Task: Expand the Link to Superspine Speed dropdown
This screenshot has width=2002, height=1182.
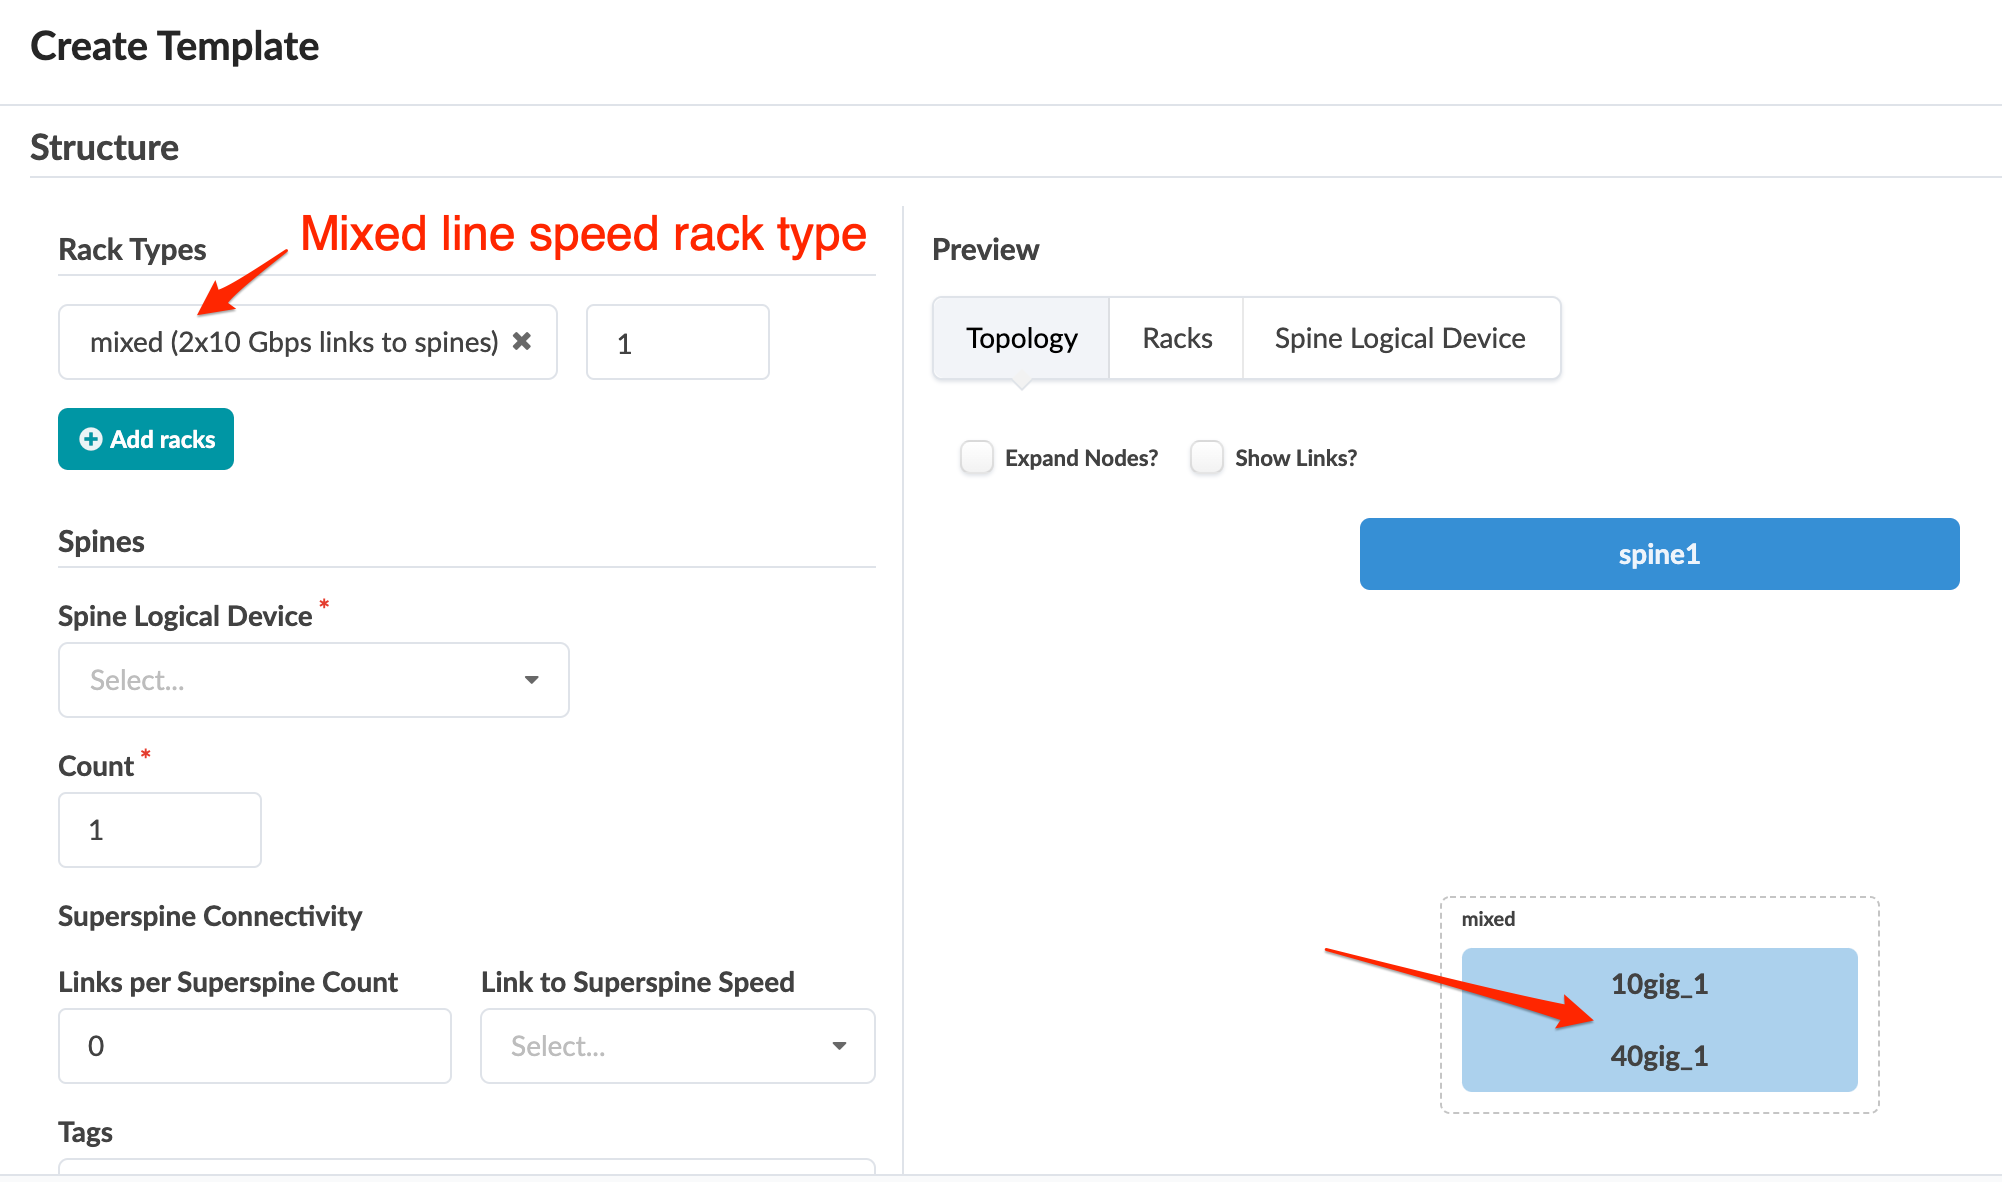Action: point(677,1046)
